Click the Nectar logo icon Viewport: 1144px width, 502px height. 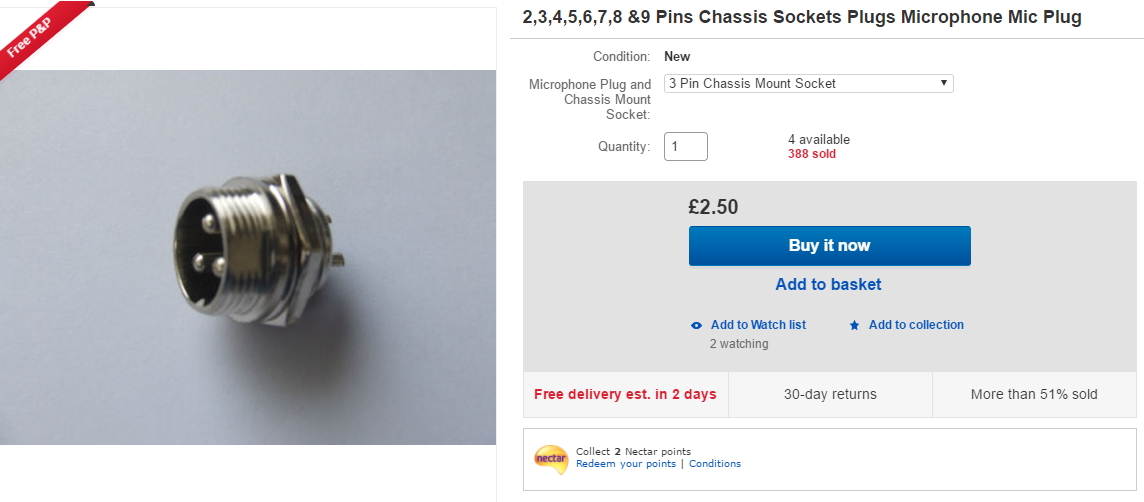click(551, 458)
